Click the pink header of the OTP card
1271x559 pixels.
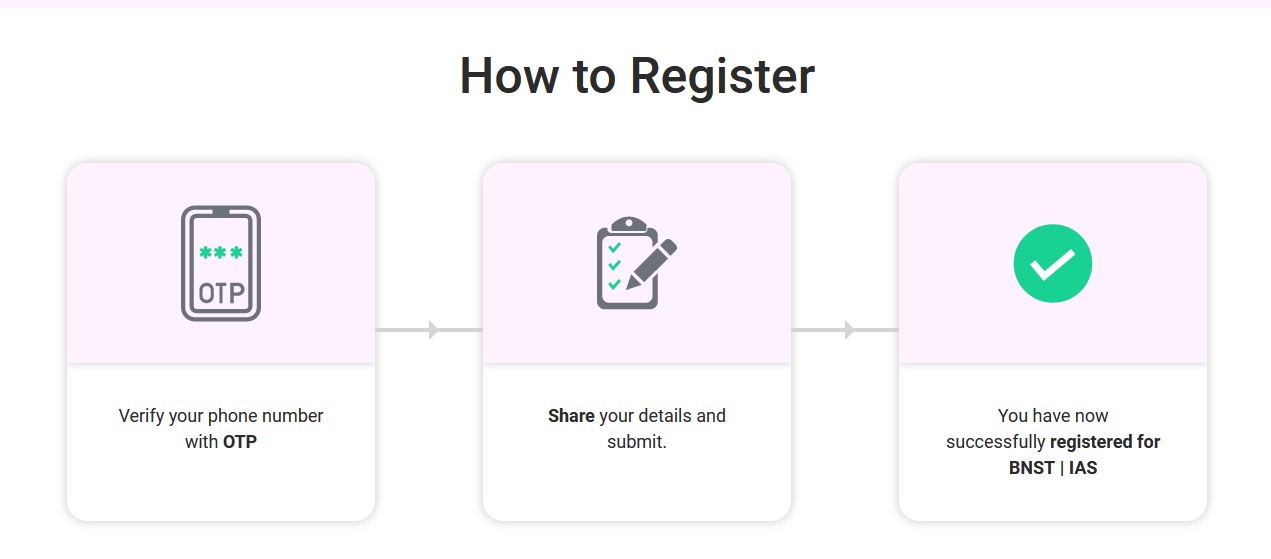[221, 263]
